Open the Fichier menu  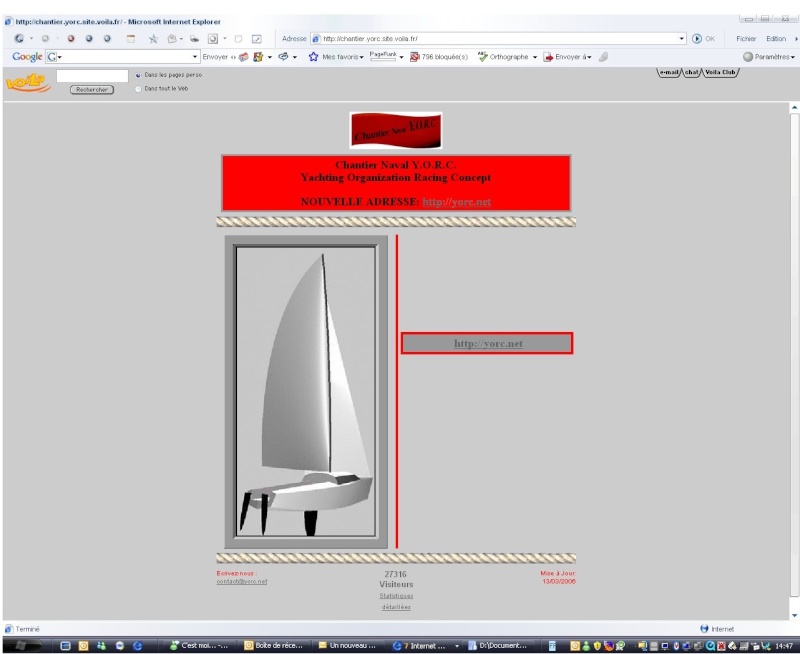coord(746,39)
